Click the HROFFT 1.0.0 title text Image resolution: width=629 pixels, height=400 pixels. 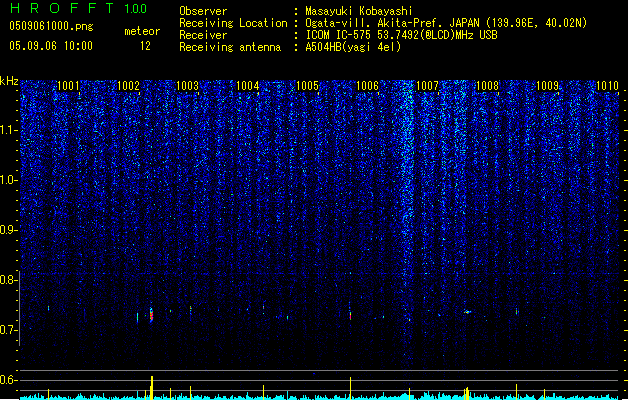78,8
